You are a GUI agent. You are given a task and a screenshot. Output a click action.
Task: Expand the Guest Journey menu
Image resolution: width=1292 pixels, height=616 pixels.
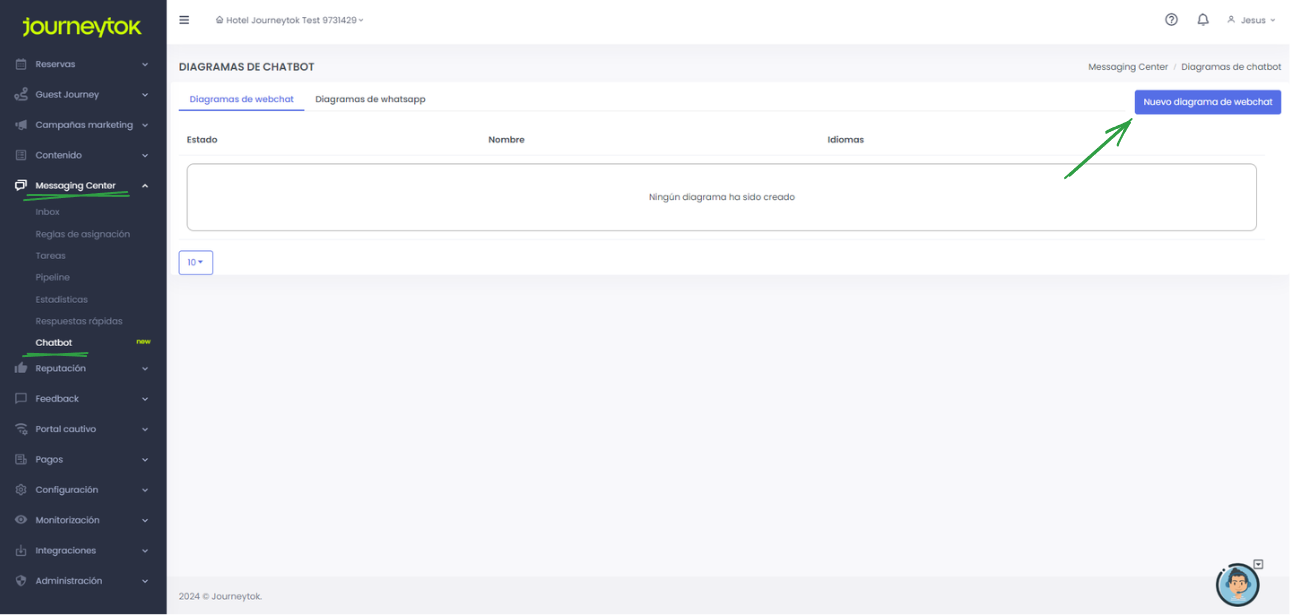pos(145,95)
